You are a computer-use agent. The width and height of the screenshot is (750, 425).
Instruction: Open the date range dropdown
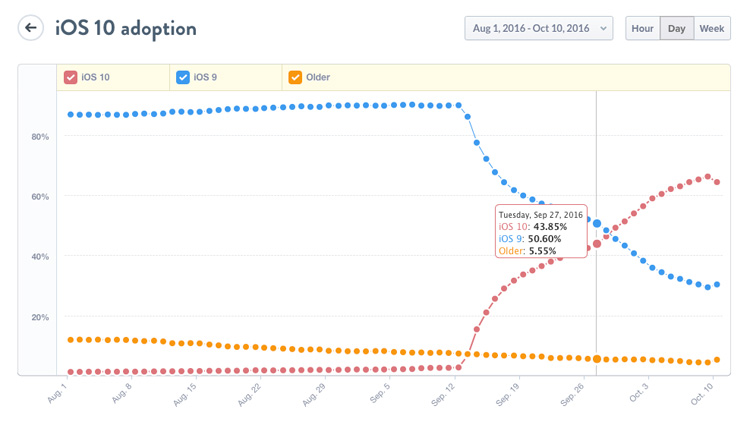(538, 28)
